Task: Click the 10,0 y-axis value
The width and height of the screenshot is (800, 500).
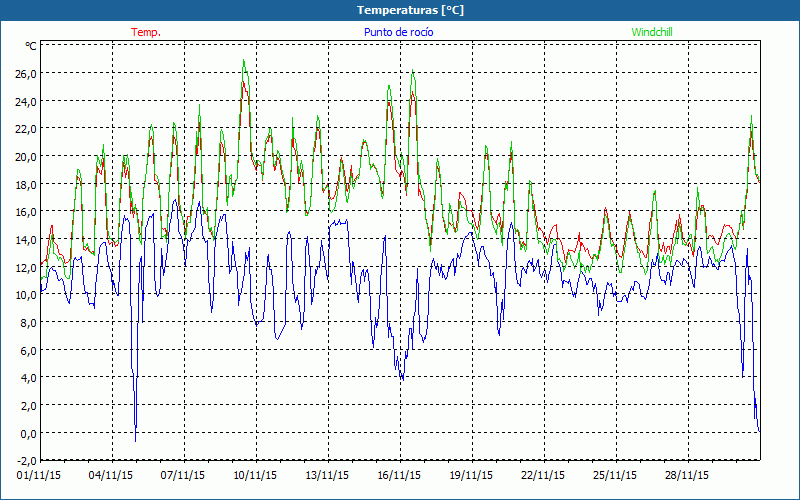Action: click(x=26, y=295)
